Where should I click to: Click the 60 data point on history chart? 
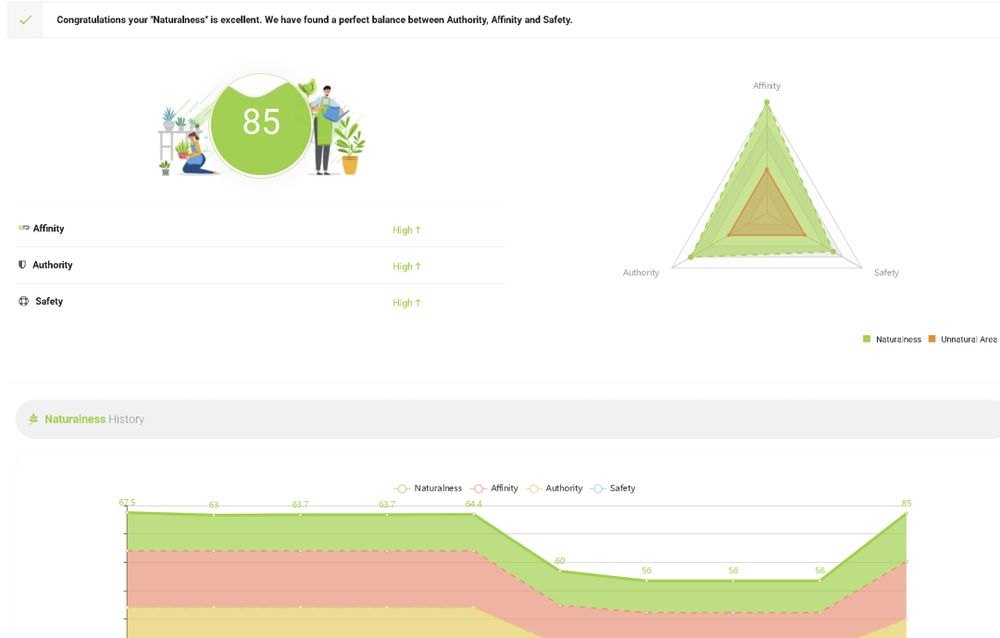tap(560, 570)
